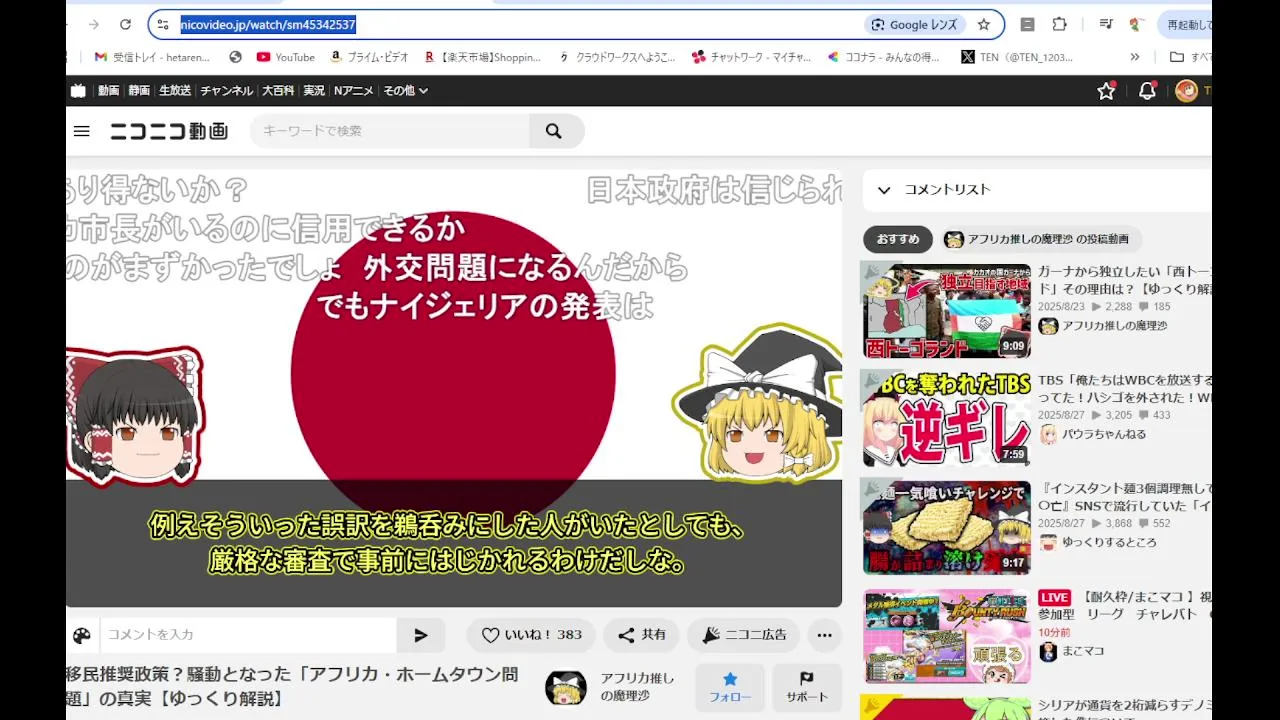Open the star favorites icon in Niconico header

click(1106, 91)
